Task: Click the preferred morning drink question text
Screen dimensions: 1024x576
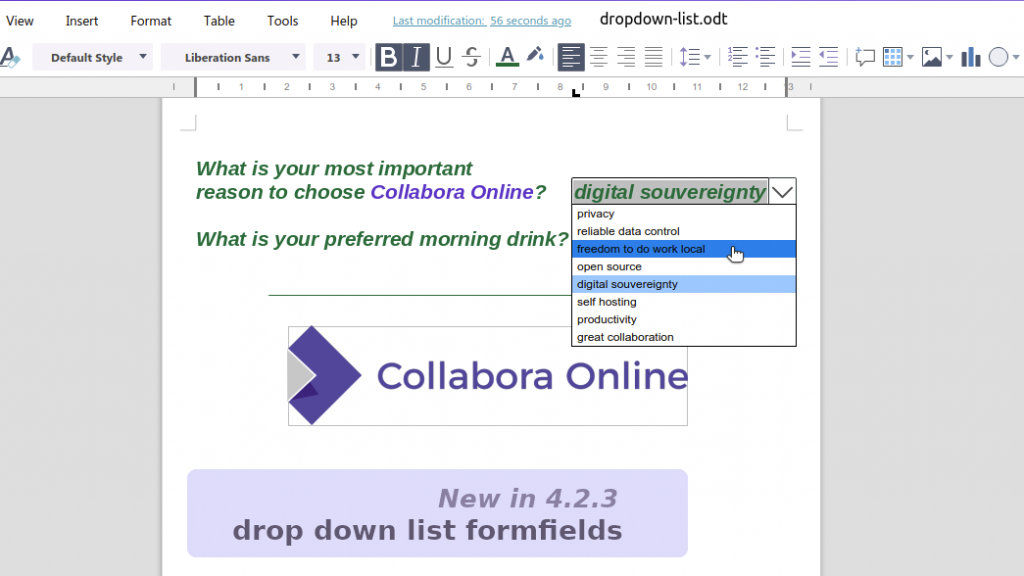Action: [x=383, y=239]
